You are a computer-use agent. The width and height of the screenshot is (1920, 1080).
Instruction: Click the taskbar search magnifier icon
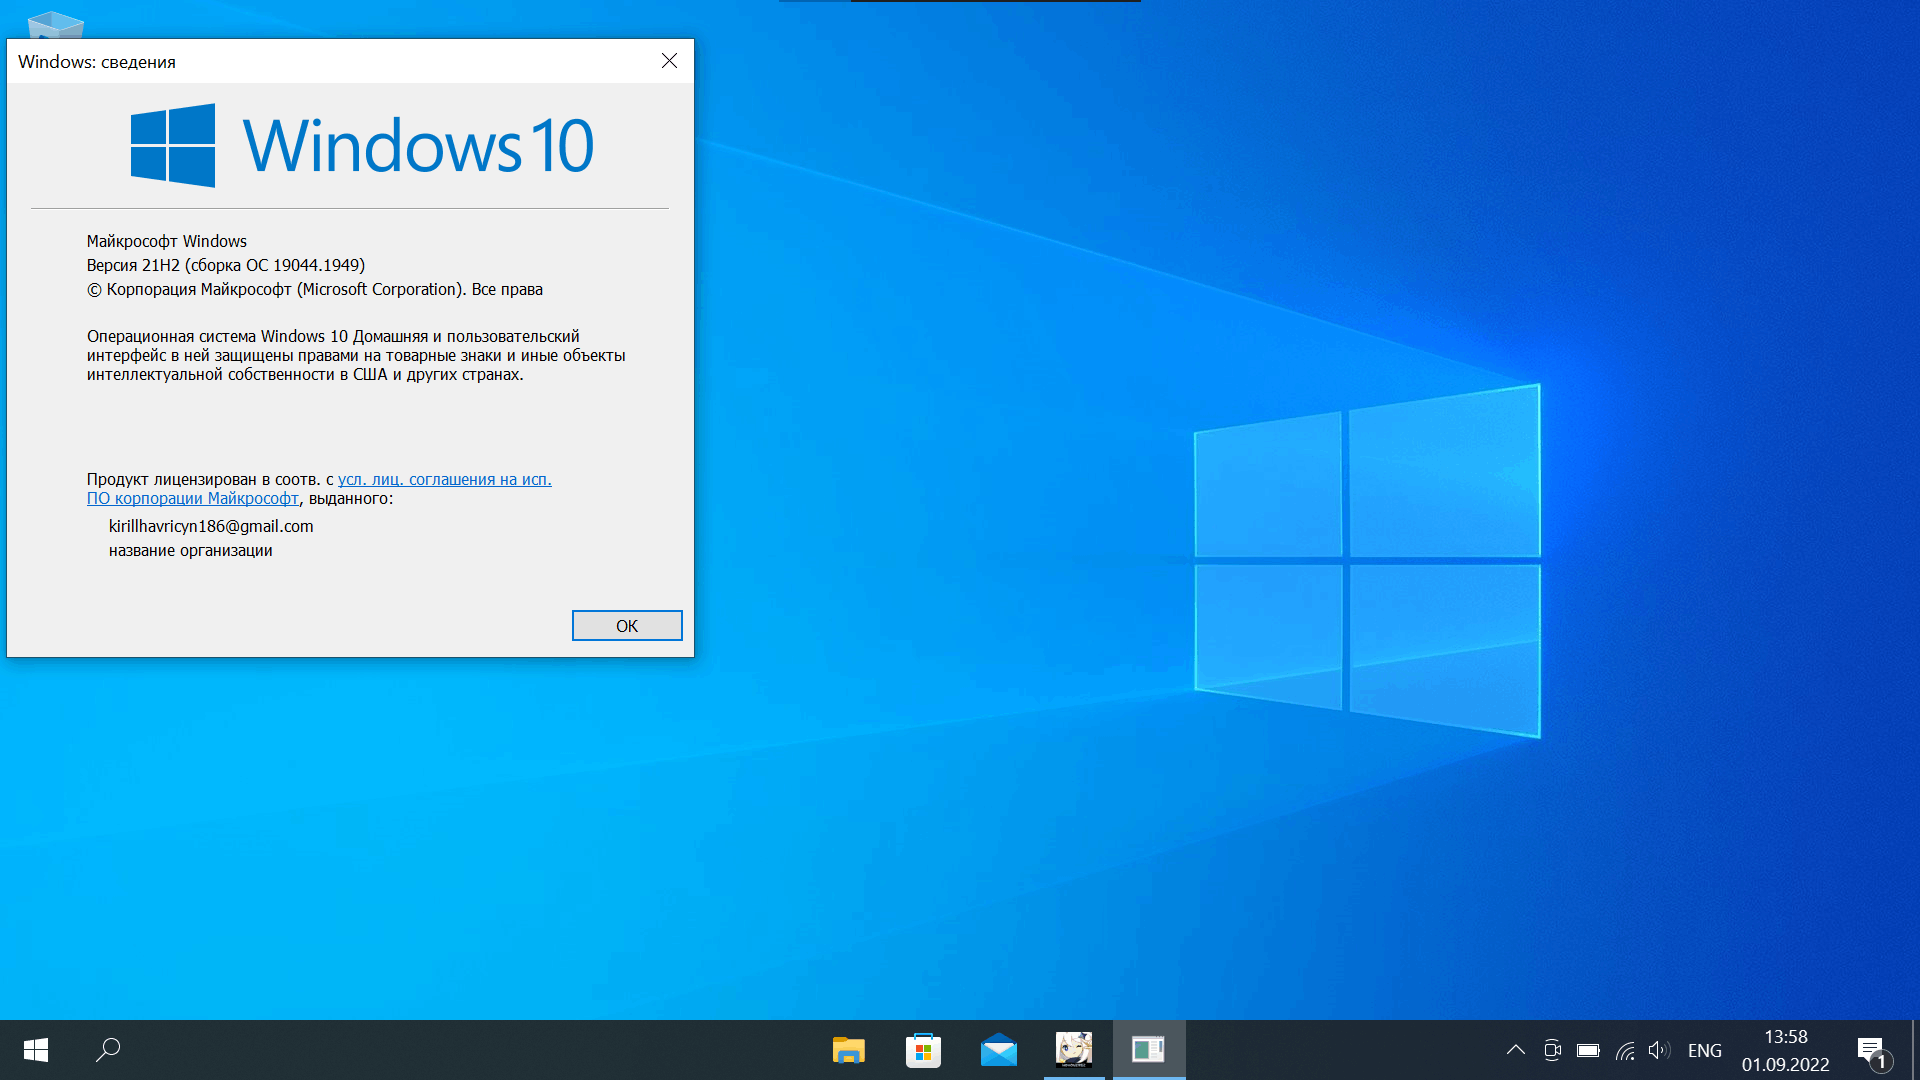click(108, 1050)
